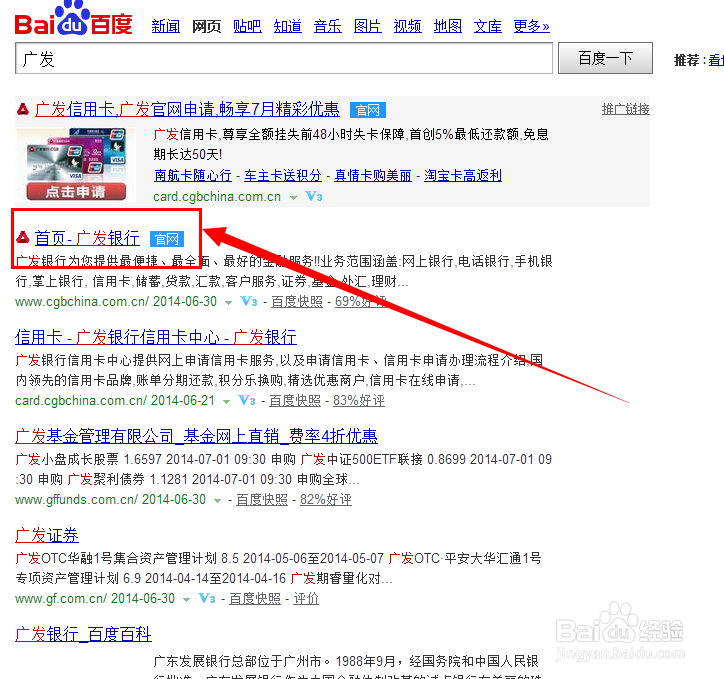Open the 广发银行_百度百科 result
The width and height of the screenshot is (724, 679).
[x=83, y=634]
